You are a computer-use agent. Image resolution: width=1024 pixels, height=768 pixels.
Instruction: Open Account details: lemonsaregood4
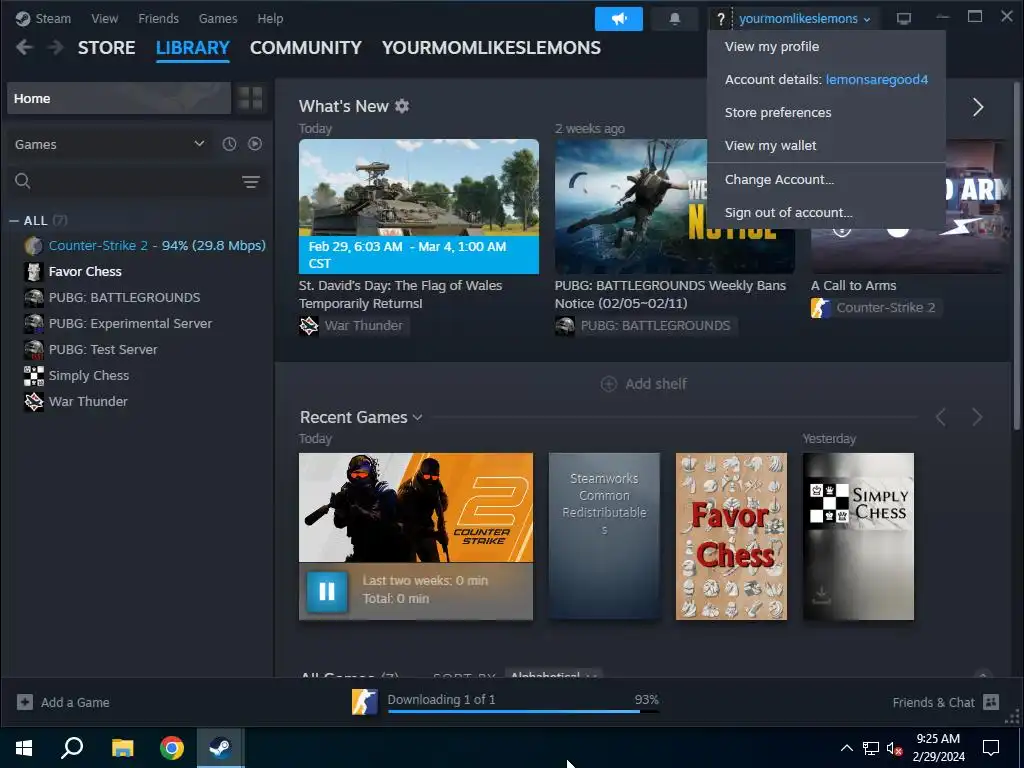tap(826, 79)
